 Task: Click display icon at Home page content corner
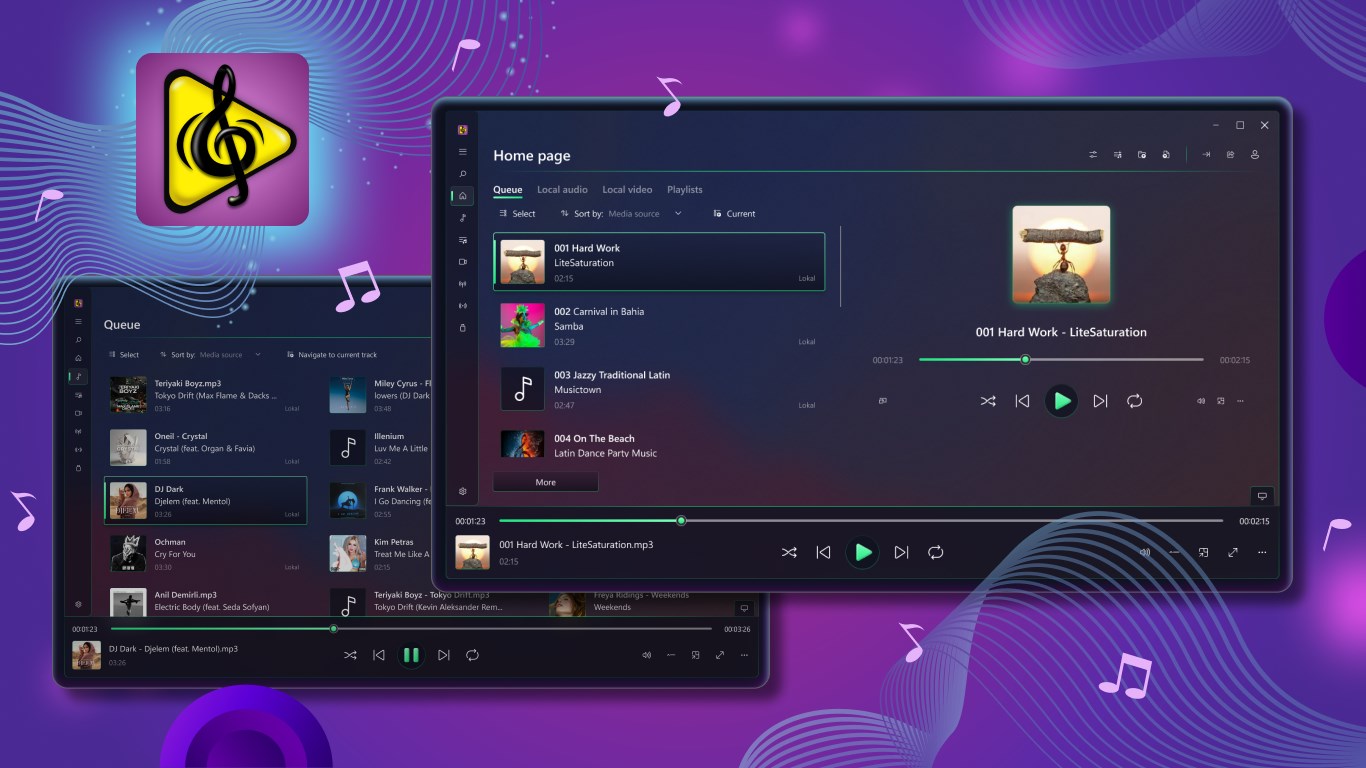tap(1262, 496)
